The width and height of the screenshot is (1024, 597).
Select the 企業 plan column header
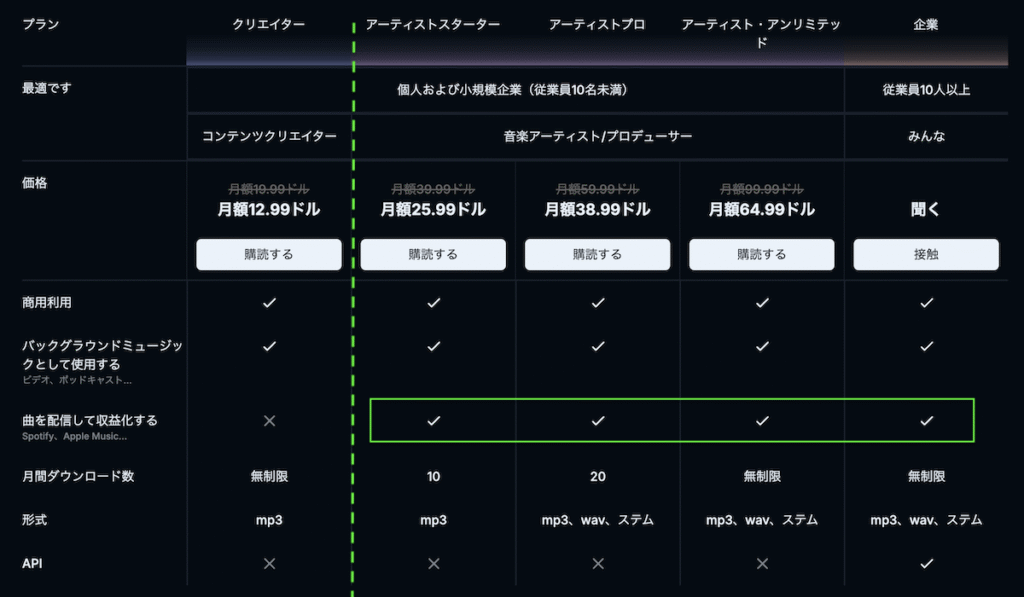pyautogui.click(x=926, y=24)
